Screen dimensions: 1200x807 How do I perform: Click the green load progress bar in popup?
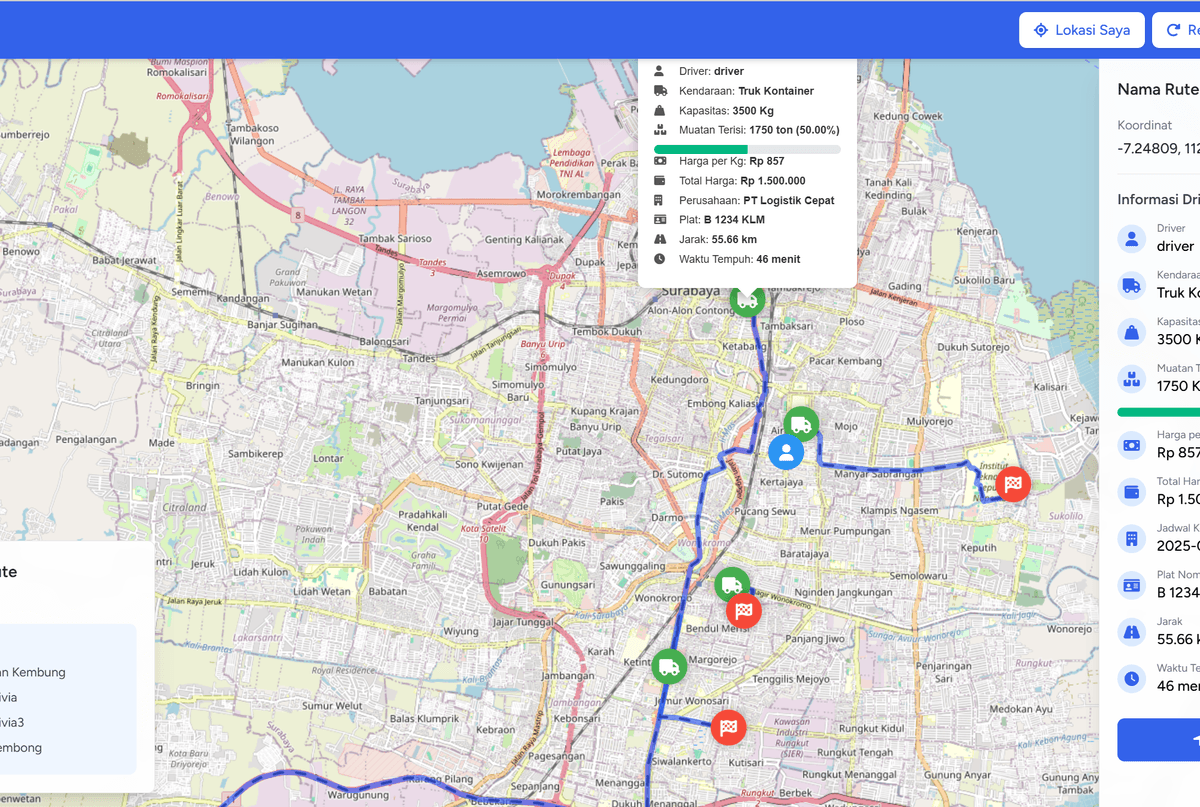coord(700,149)
